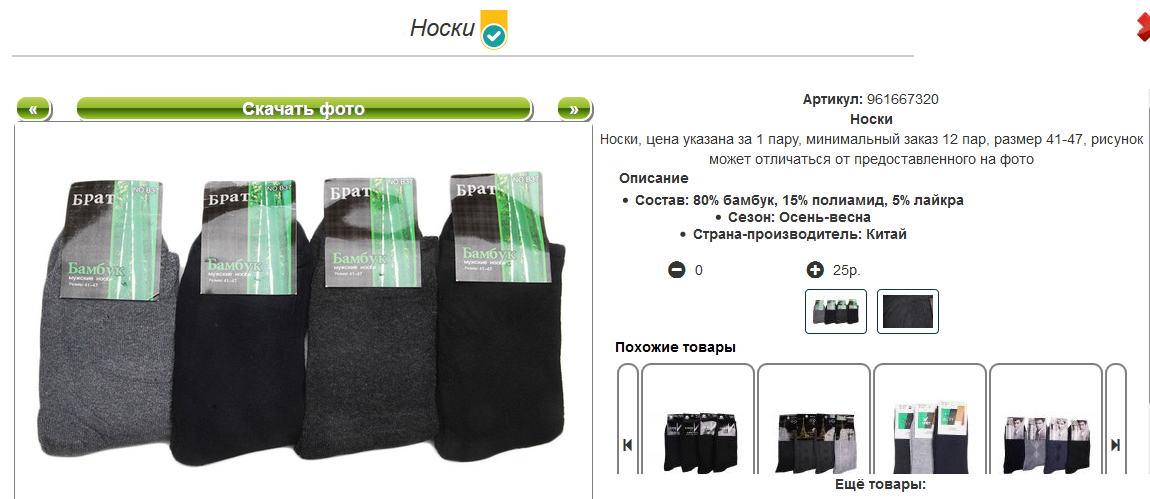This screenshot has height=499, width=1150.
Task: Click the next photo » button
Action: pyautogui.click(x=574, y=109)
